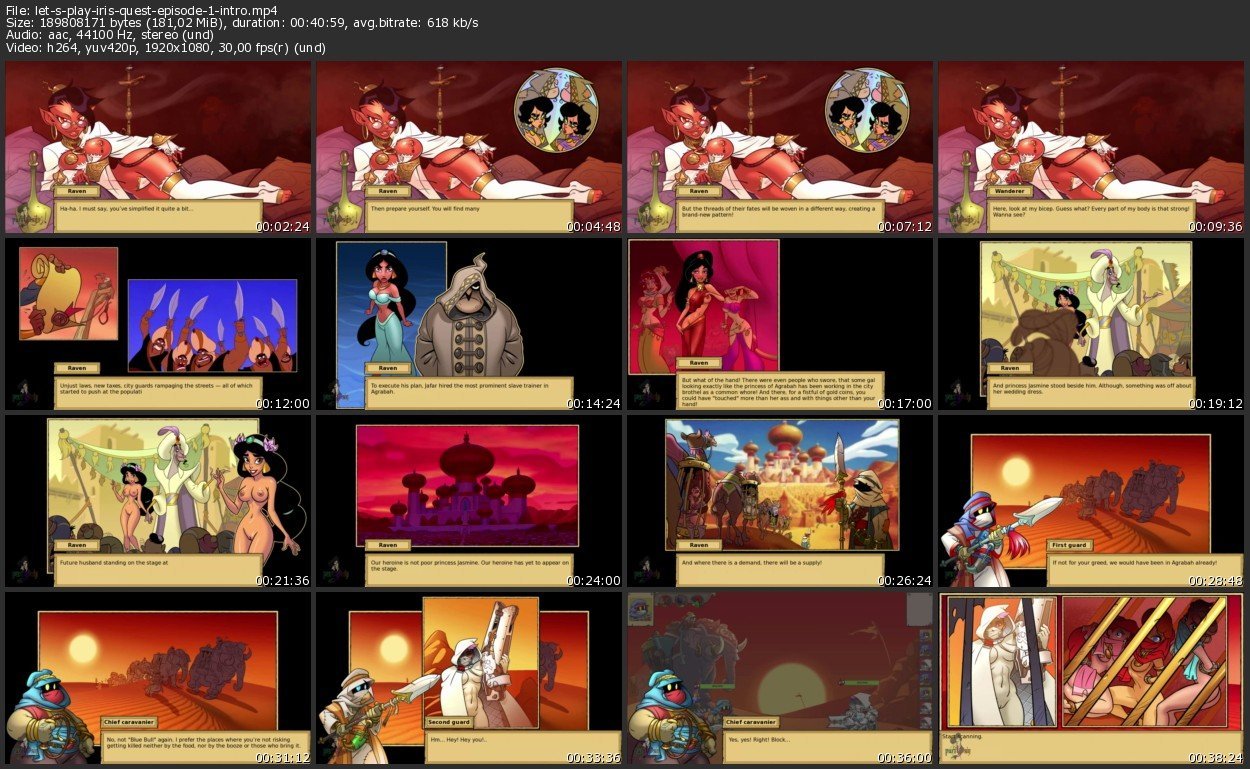The width and height of the screenshot is (1250, 769).
Task: Open the thumbnail at 00:17:00
Action: coord(780,325)
